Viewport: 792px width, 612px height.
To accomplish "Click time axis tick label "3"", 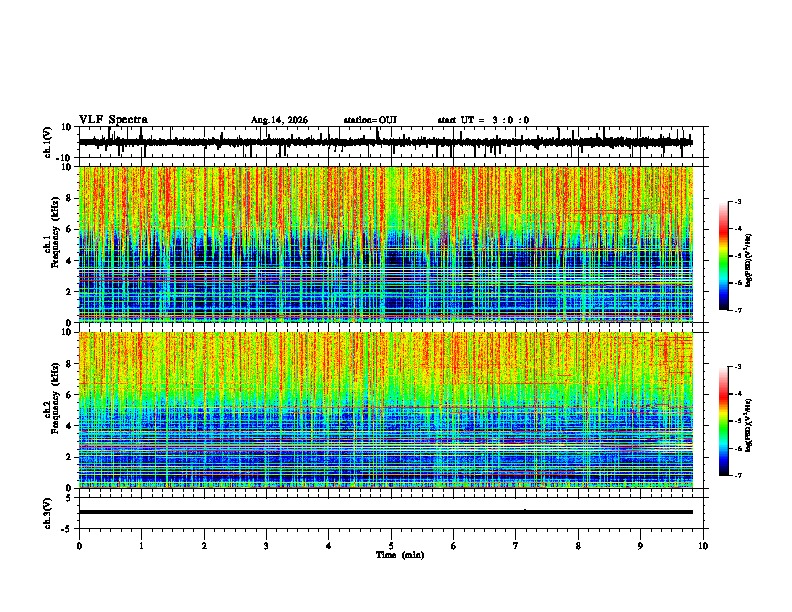I will click(x=266, y=546).
